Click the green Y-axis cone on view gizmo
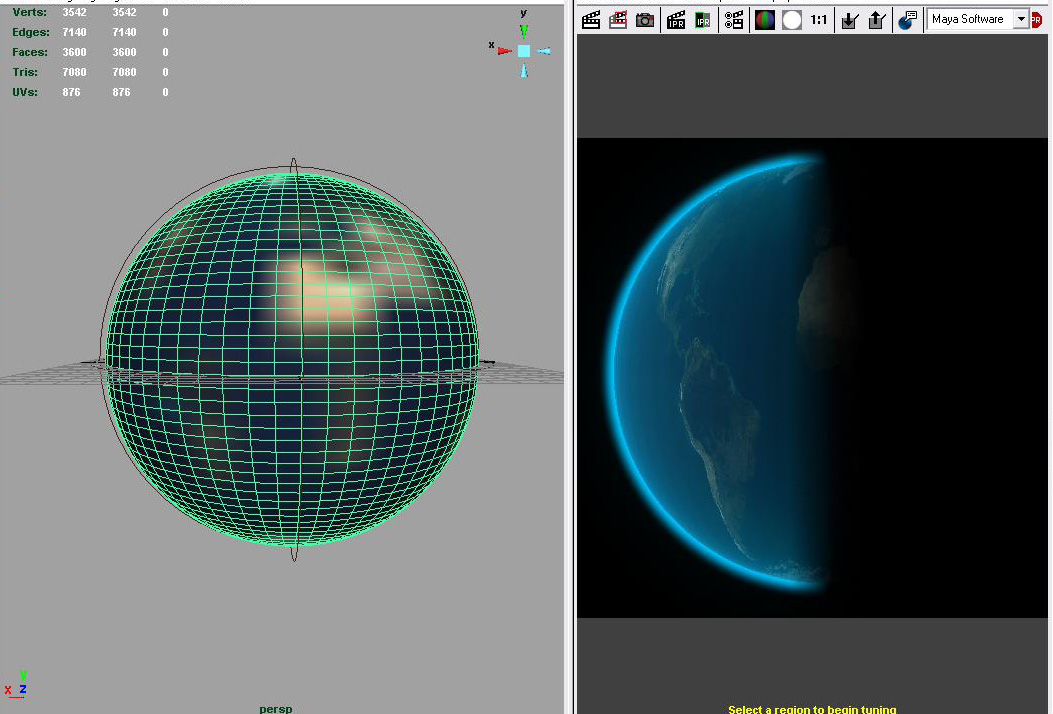Screen dimensions: 1053x714 (x=524, y=32)
